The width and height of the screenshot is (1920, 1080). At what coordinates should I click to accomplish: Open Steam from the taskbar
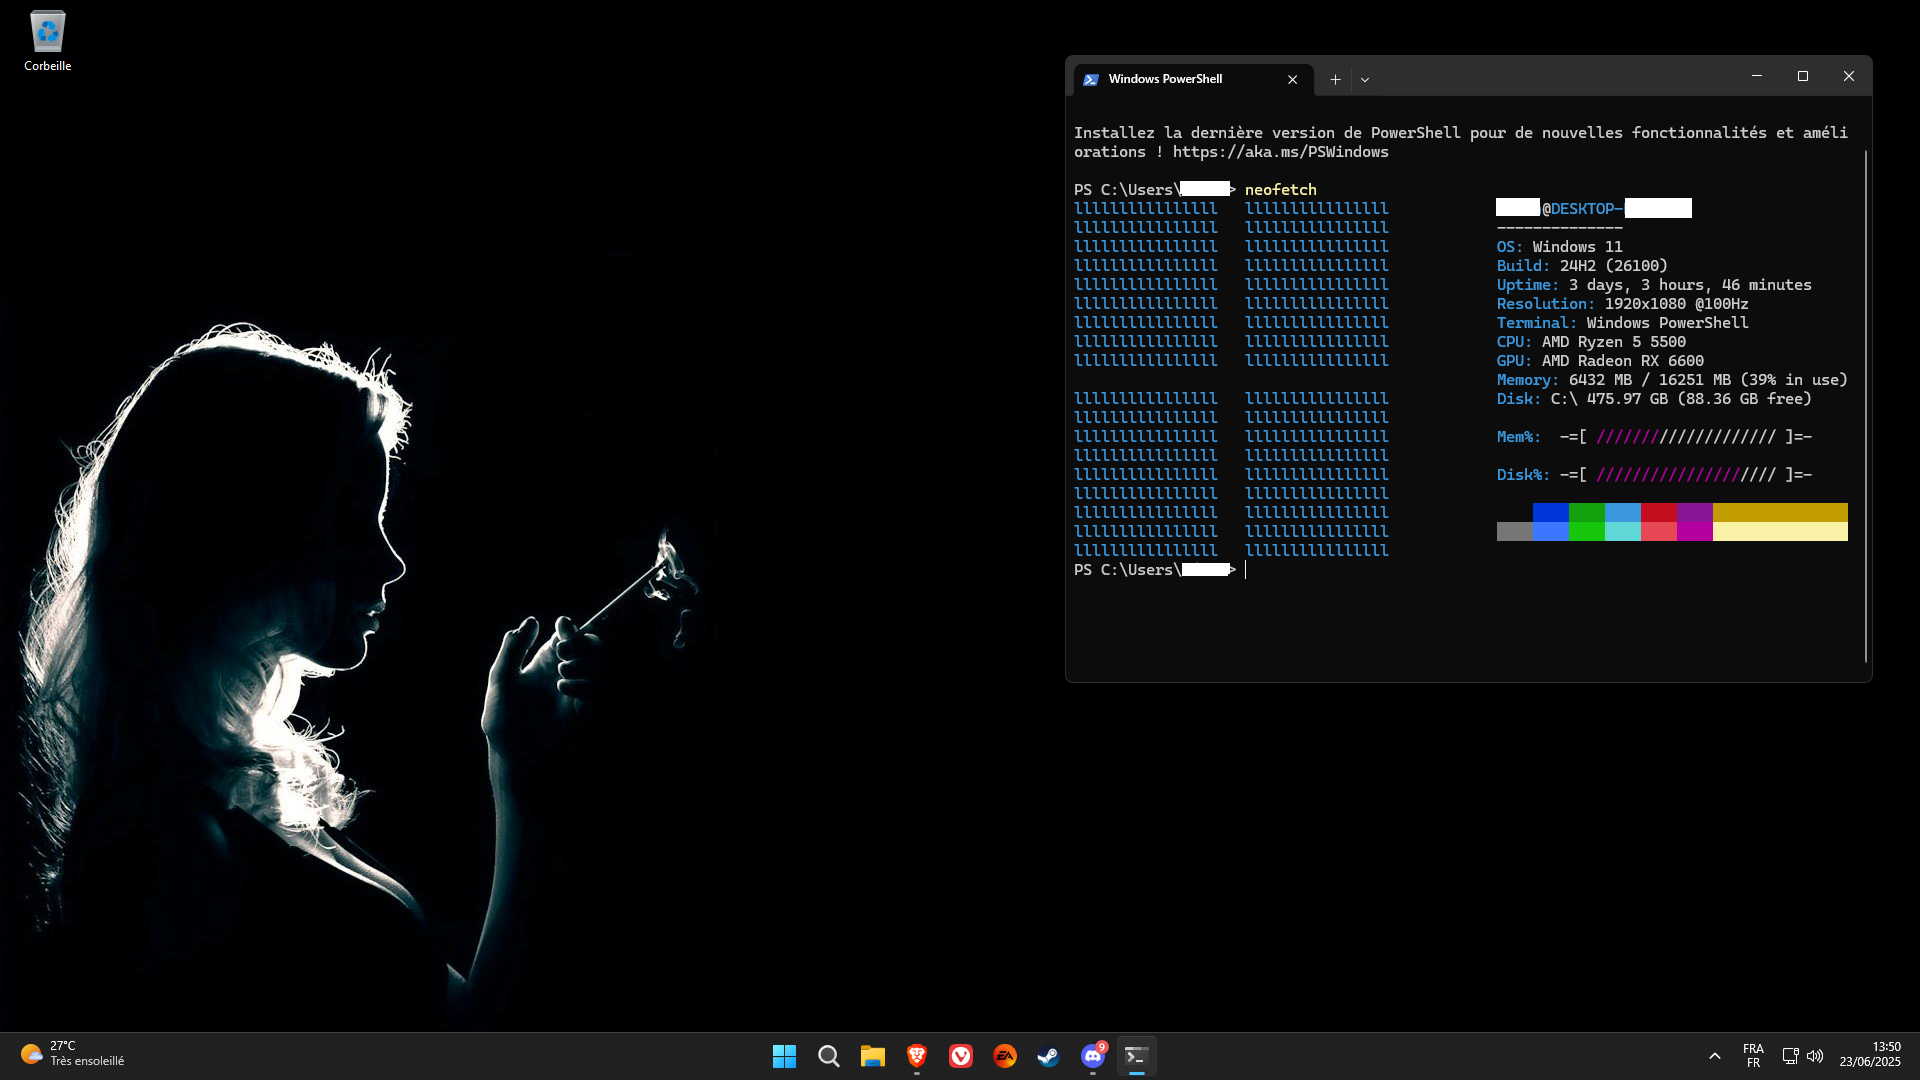1048,1056
